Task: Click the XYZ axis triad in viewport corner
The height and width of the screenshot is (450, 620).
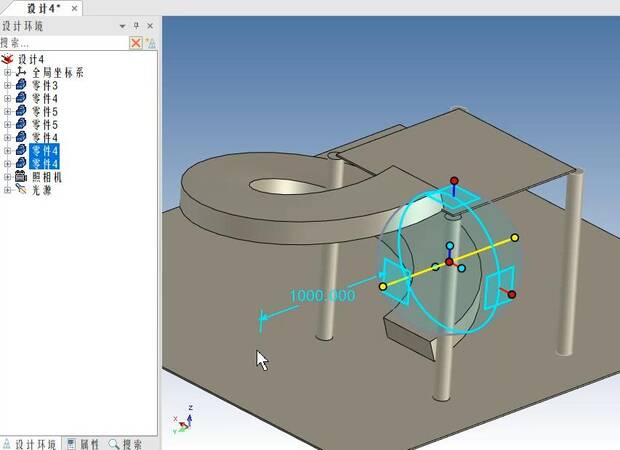Action: [183, 420]
